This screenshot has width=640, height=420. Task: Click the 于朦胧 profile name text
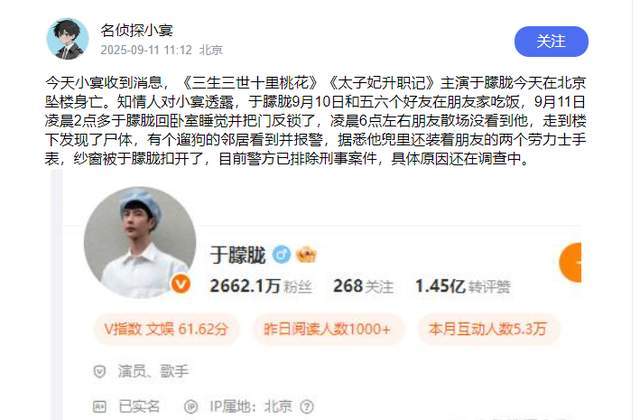pyautogui.click(x=238, y=255)
